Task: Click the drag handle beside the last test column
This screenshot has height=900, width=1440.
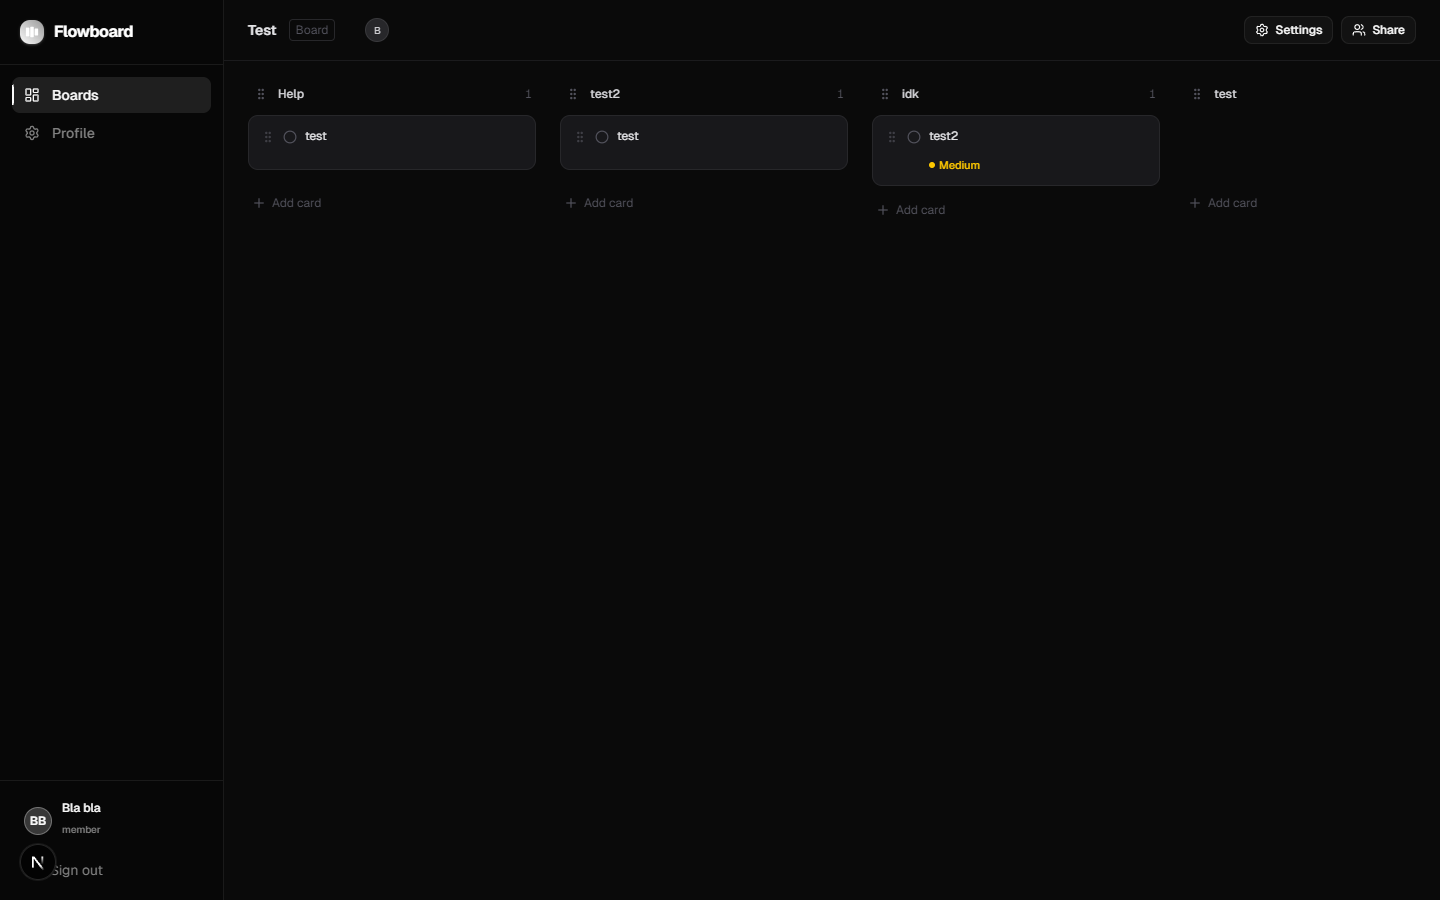Action: point(1197,94)
